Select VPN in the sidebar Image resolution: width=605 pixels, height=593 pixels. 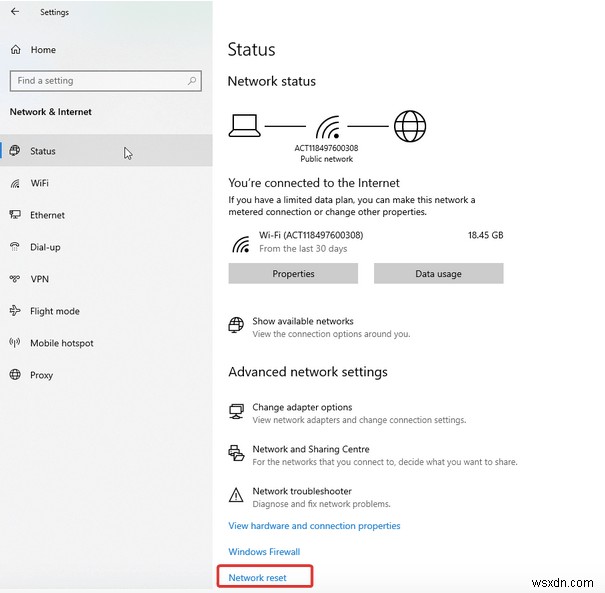(106, 279)
